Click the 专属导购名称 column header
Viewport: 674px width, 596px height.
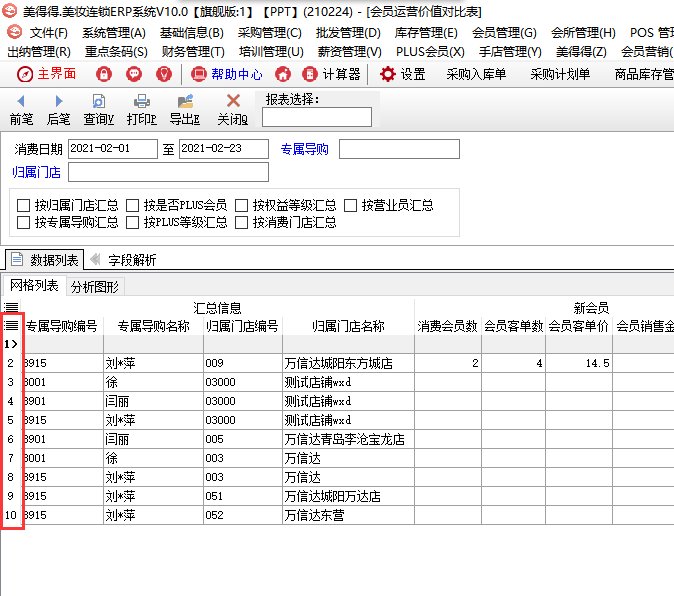153,326
